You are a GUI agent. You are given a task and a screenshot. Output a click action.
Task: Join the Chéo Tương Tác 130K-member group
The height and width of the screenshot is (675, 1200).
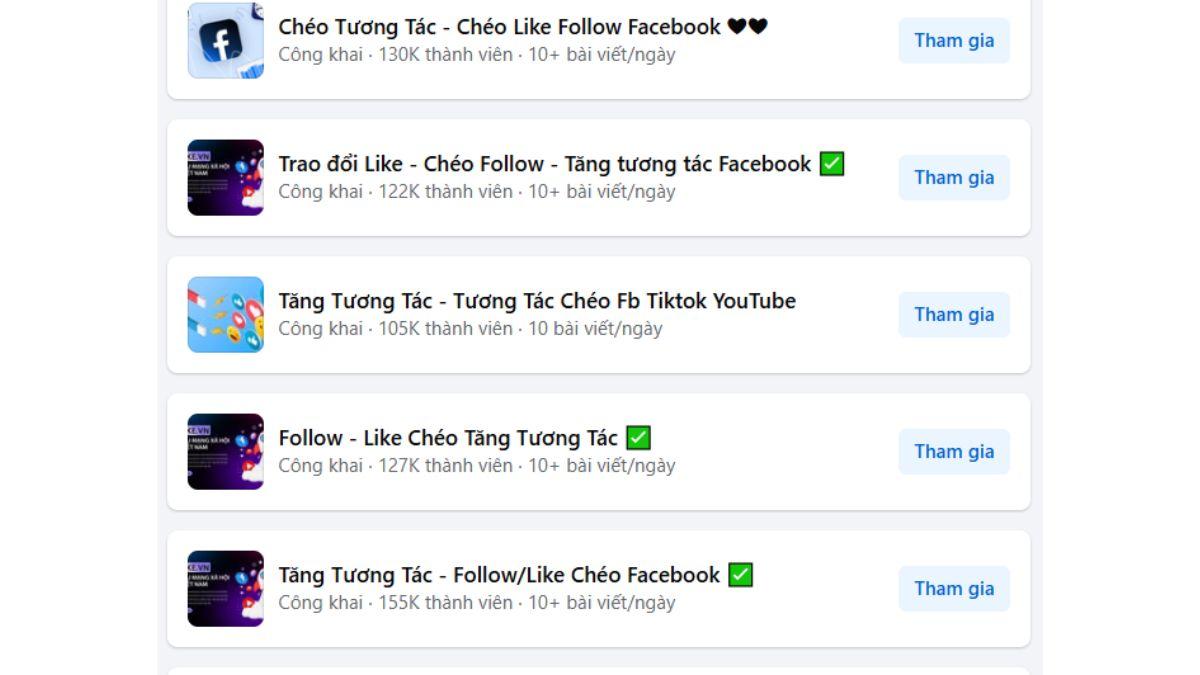click(x=954, y=41)
